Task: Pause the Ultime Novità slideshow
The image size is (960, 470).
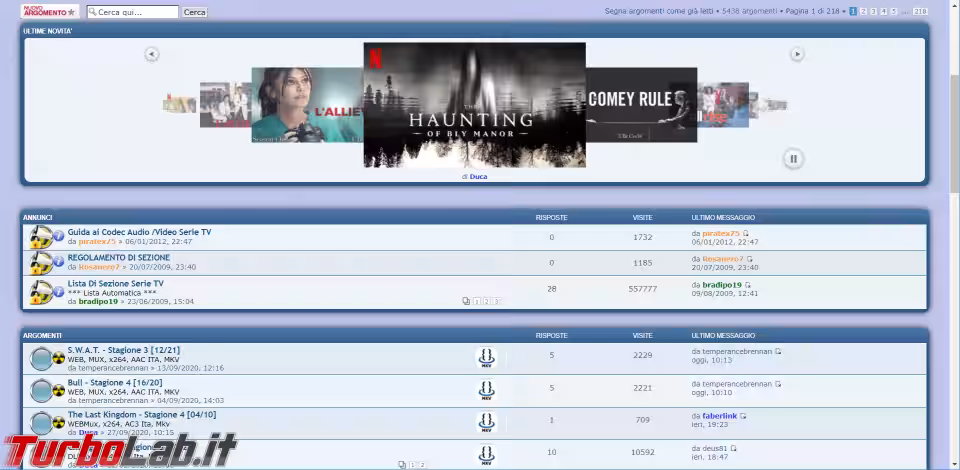Action: 793,159
